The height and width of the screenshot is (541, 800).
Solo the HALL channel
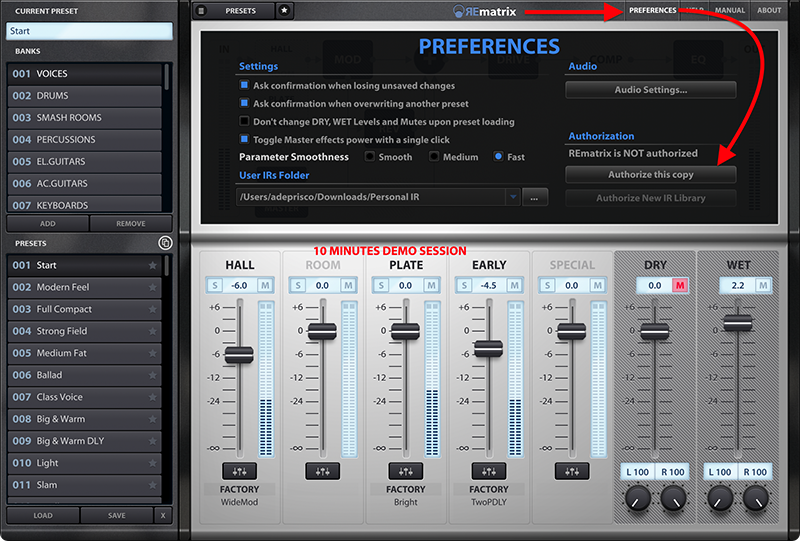(215, 285)
